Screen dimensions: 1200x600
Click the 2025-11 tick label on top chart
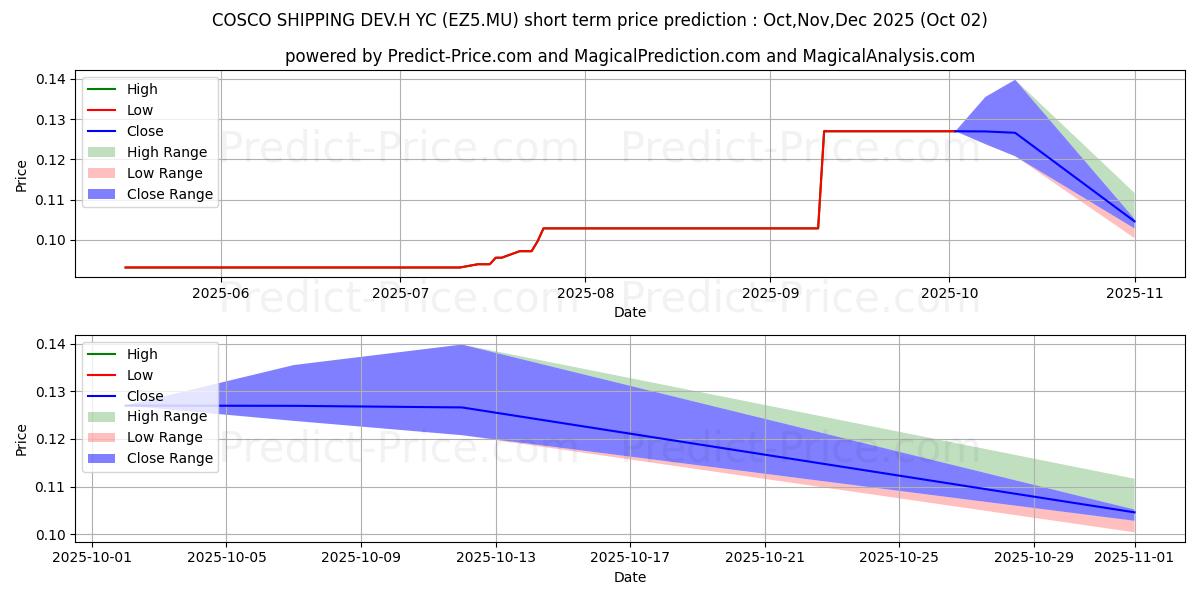pos(1135,293)
